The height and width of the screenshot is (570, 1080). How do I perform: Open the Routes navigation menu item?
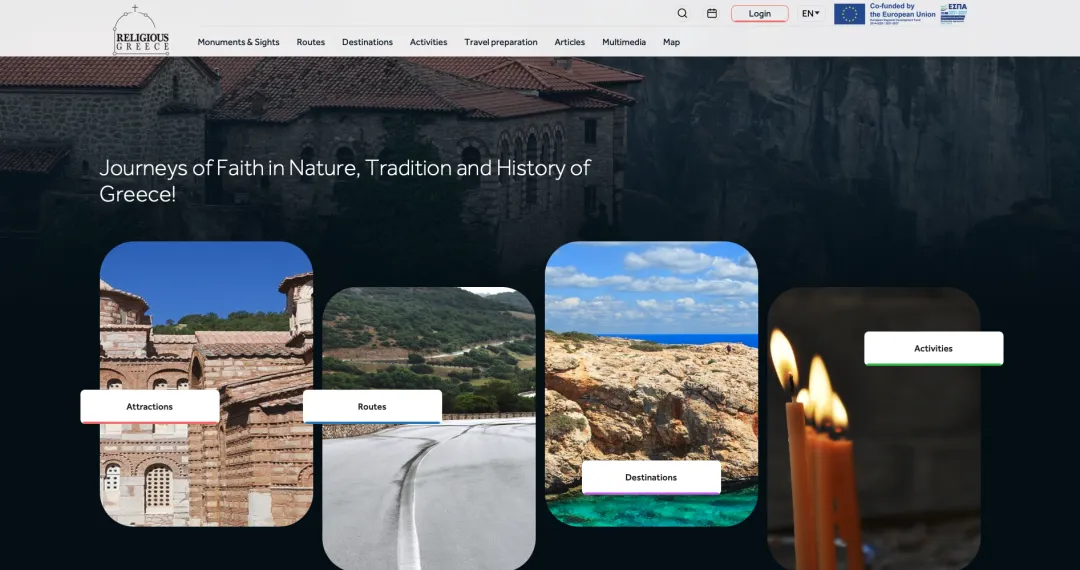tap(310, 42)
